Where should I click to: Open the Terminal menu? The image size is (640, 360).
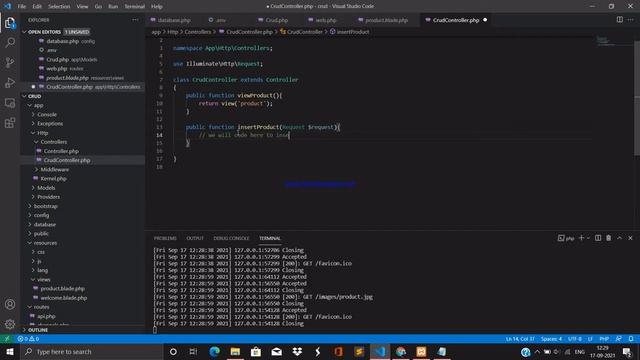134,7
